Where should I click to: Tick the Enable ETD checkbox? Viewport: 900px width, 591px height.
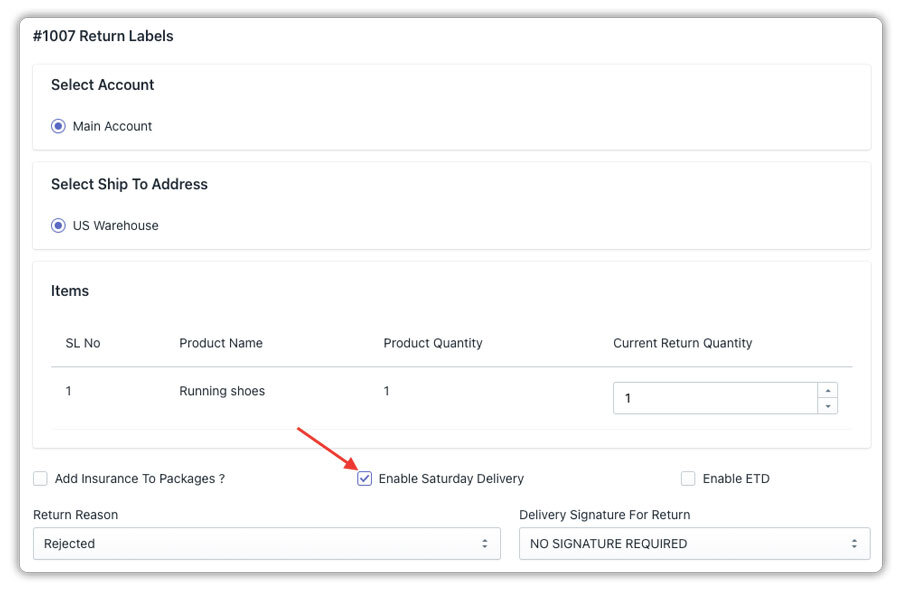[x=688, y=479]
